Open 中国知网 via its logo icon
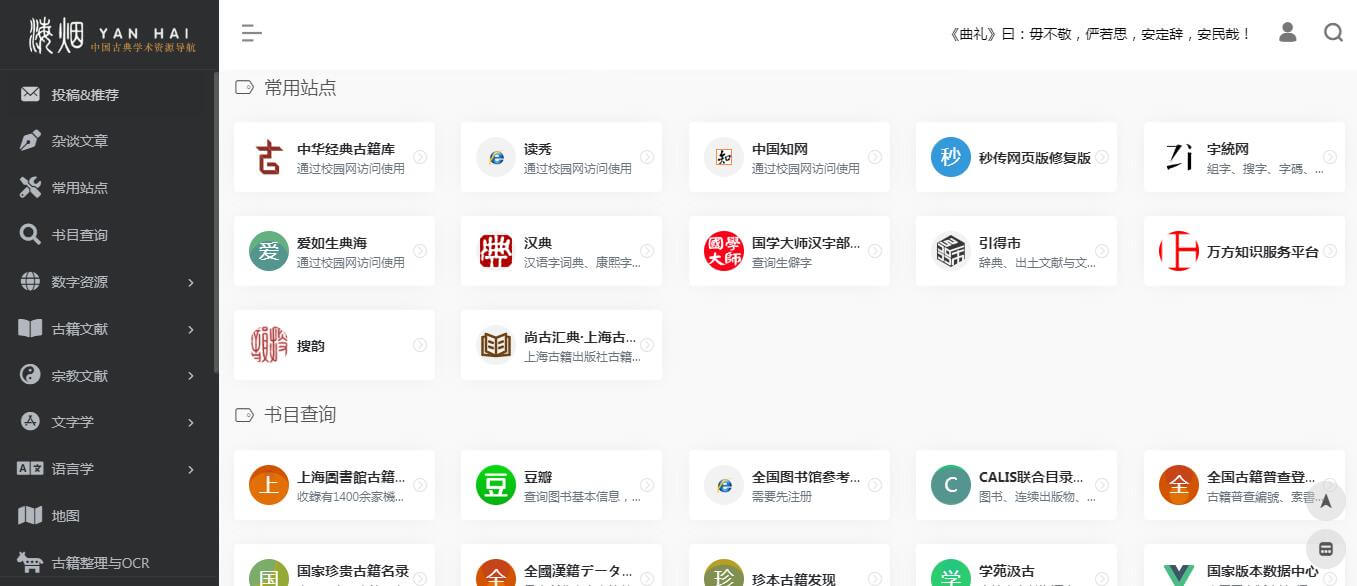1357x586 pixels. coord(723,157)
